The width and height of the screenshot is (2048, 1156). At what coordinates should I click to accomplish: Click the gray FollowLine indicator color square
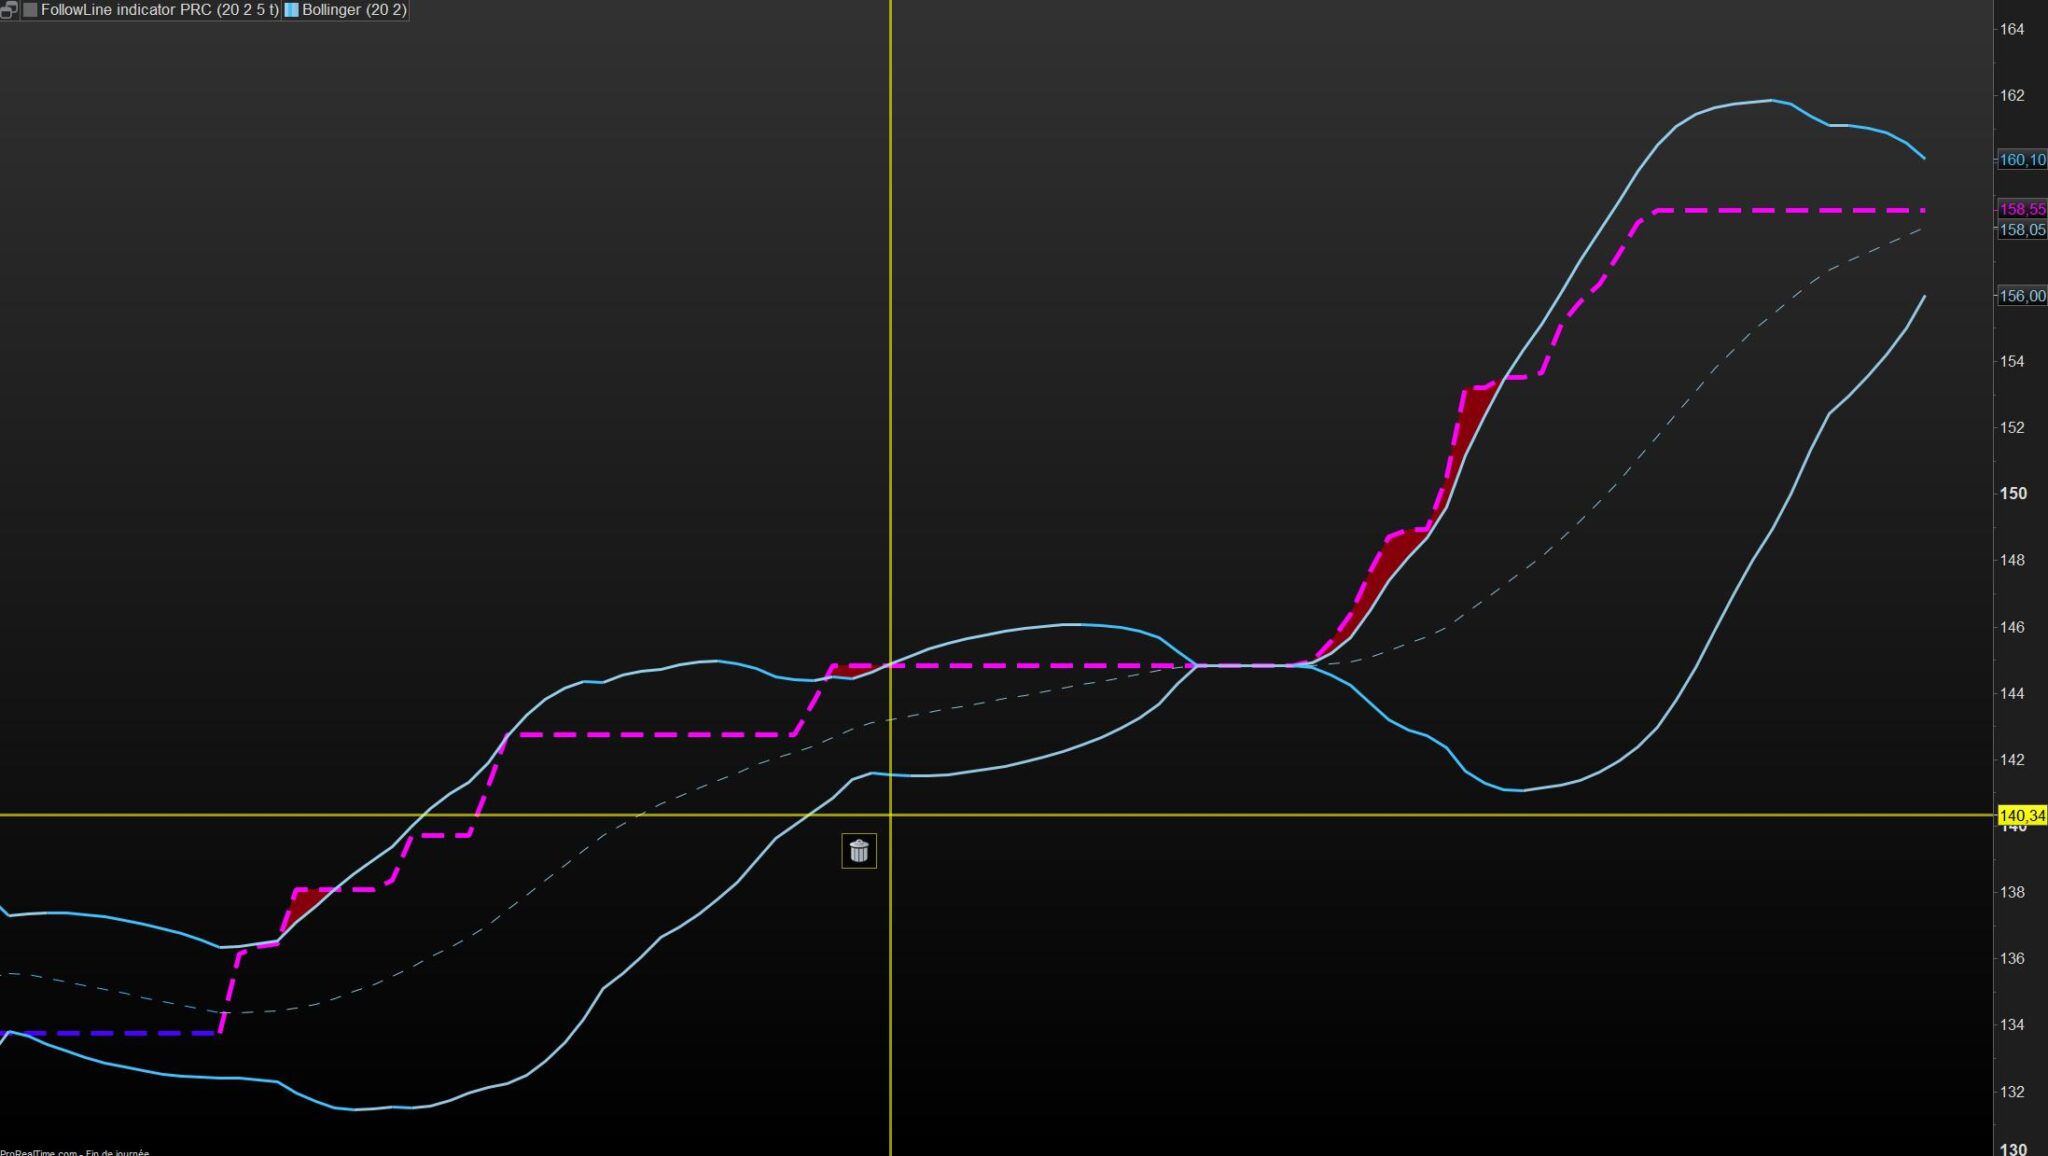[30, 10]
